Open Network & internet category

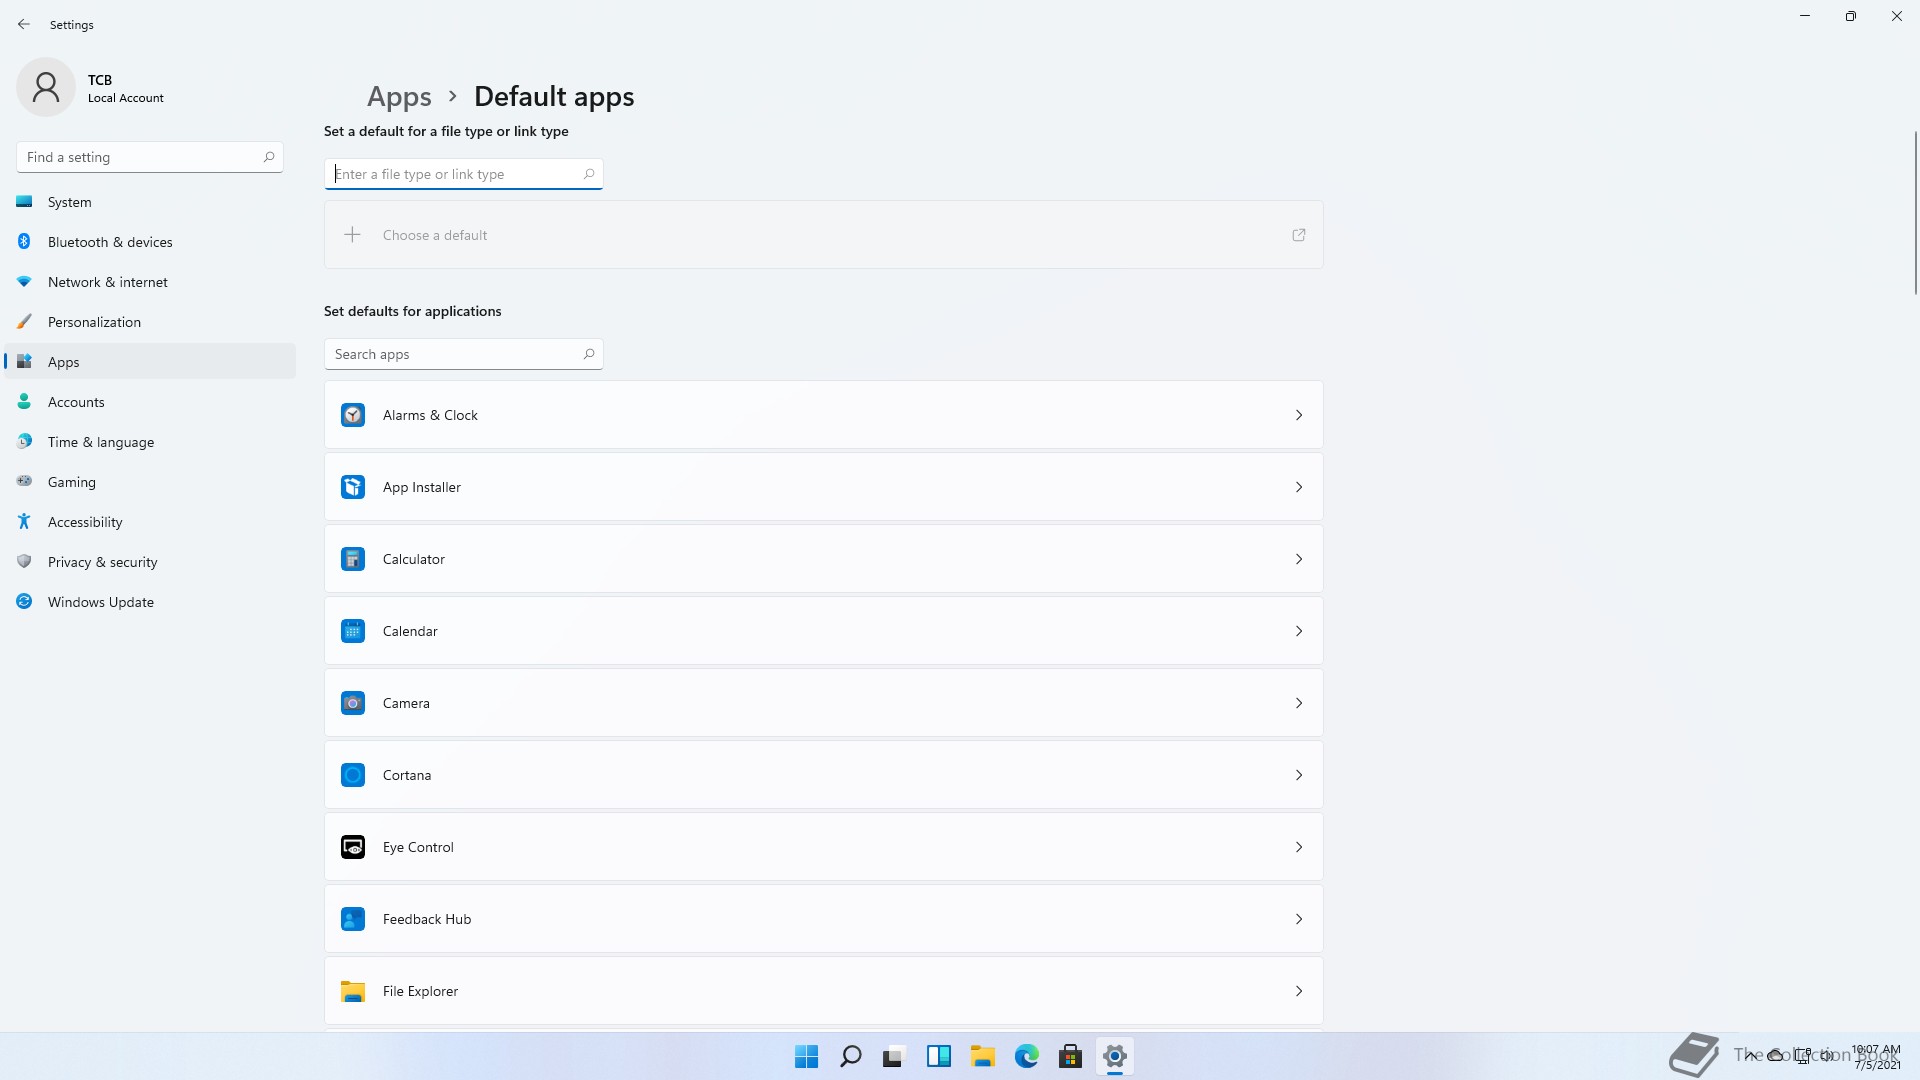[x=150, y=282]
